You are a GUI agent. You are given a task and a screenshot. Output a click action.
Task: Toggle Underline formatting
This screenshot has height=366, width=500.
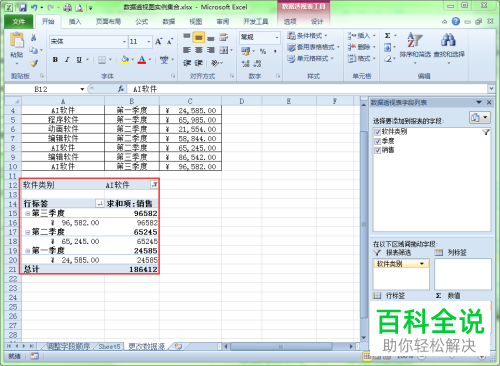(x=79, y=60)
